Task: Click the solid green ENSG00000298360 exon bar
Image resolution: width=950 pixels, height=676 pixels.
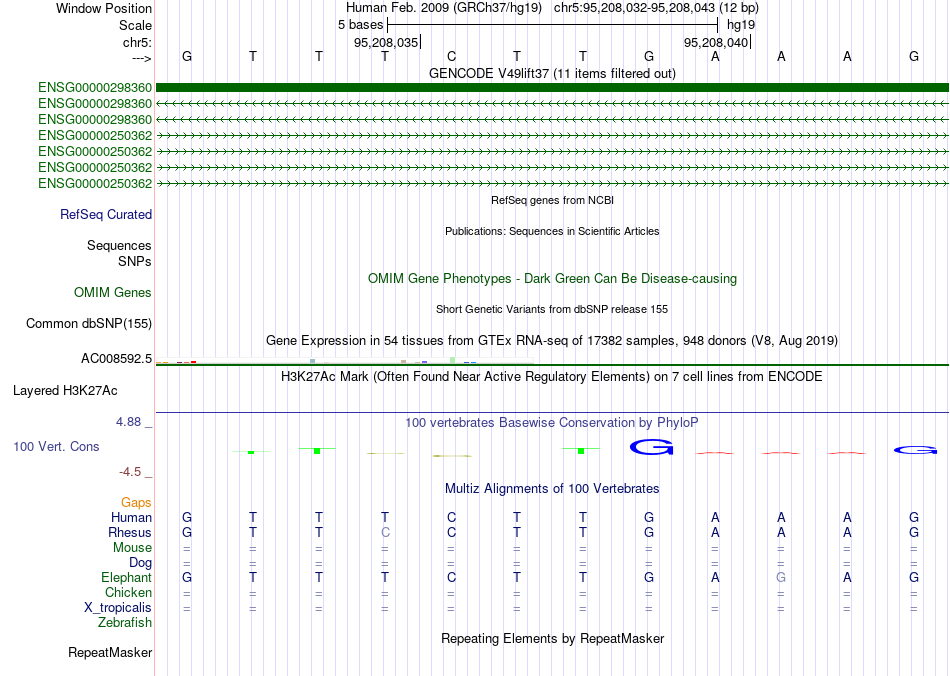Action: coord(552,88)
